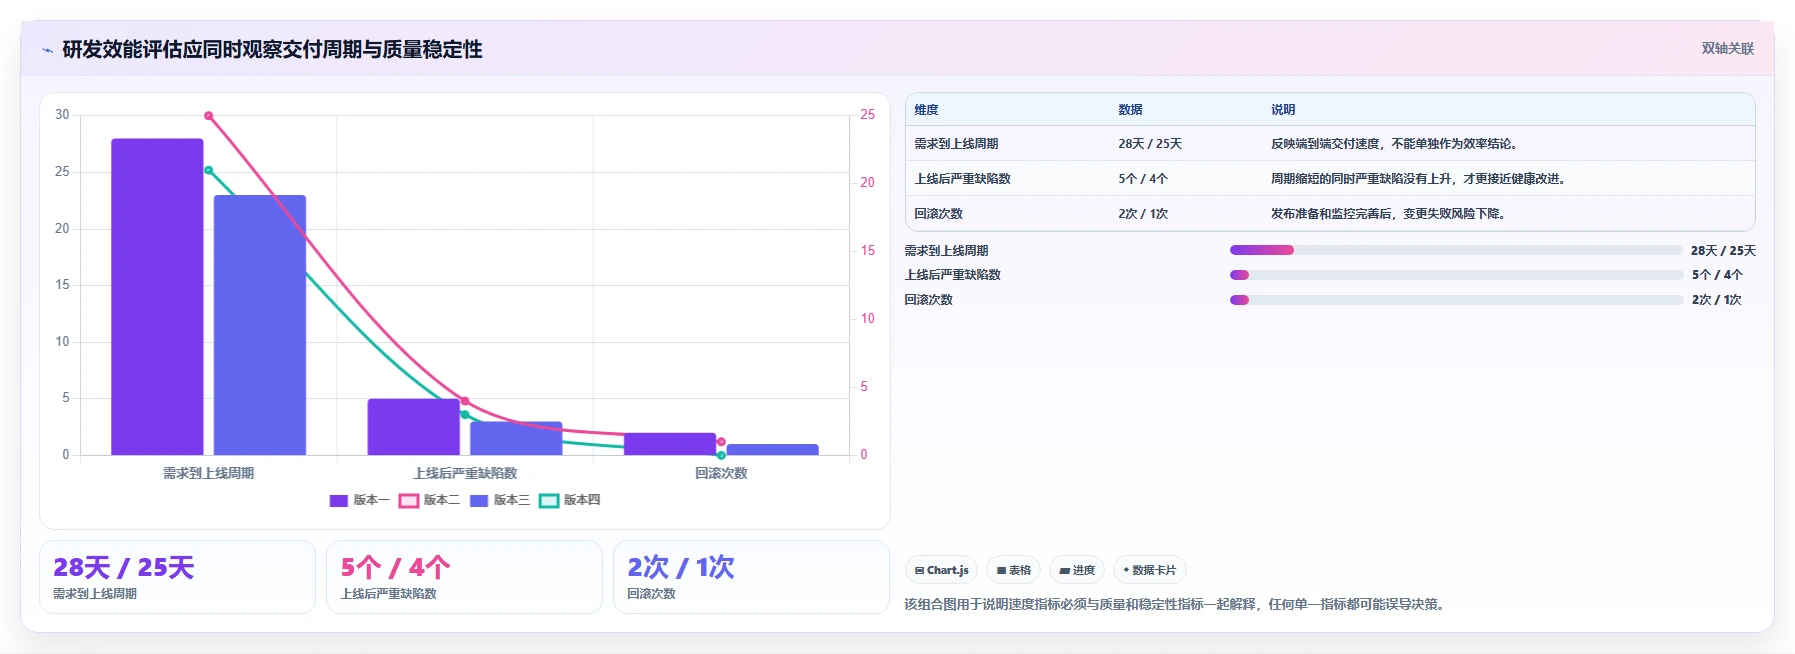Screen dimensions: 1795x654
Task: Click the 需求到上线周期 x-axis label
Action: click(x=208, y=473)
